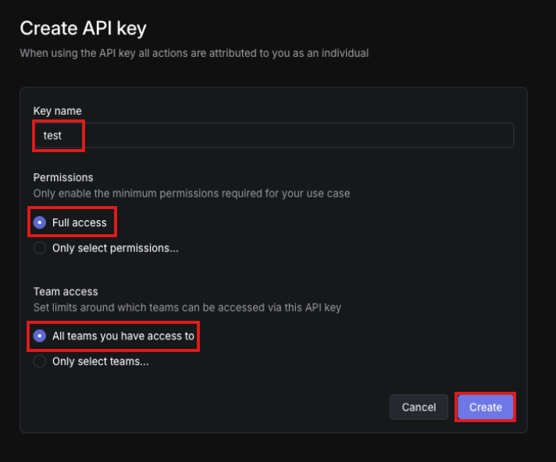This screenshot has width=556, height=462.
Task: Click the Create button
Action: pos(485,407)
